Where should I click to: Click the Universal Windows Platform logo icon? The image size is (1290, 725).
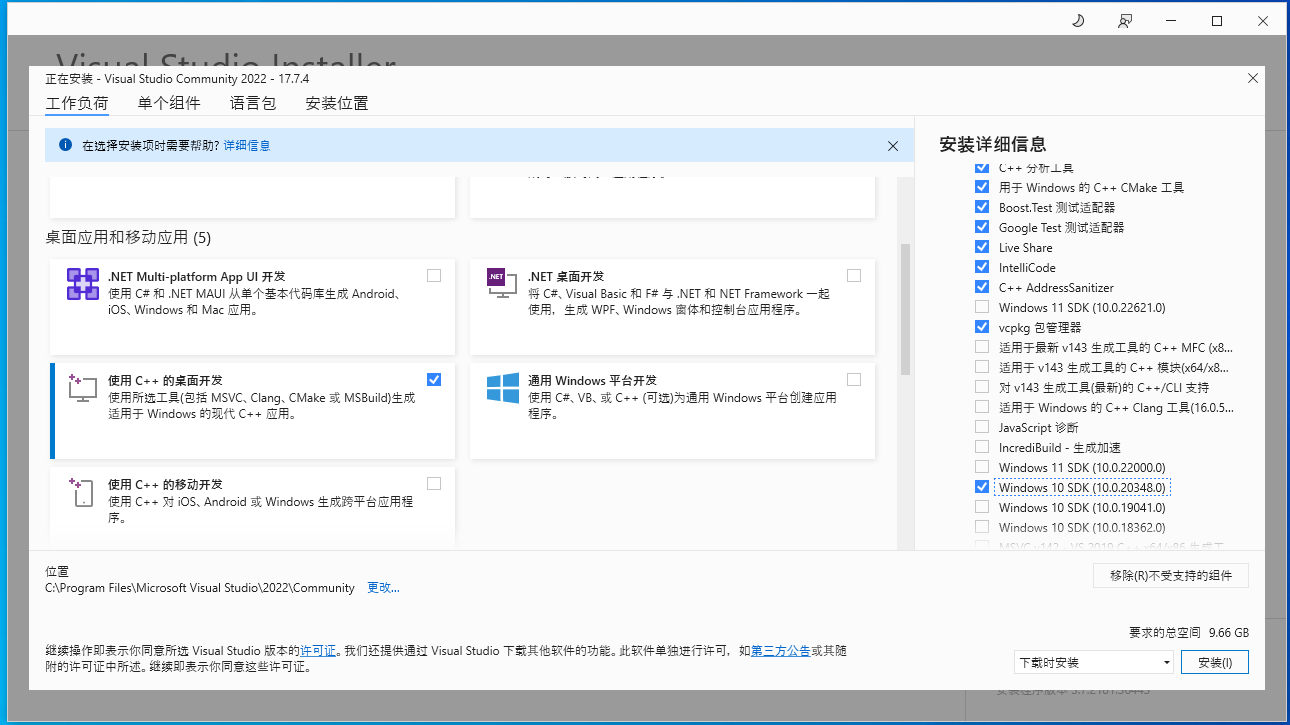point(503,388)
